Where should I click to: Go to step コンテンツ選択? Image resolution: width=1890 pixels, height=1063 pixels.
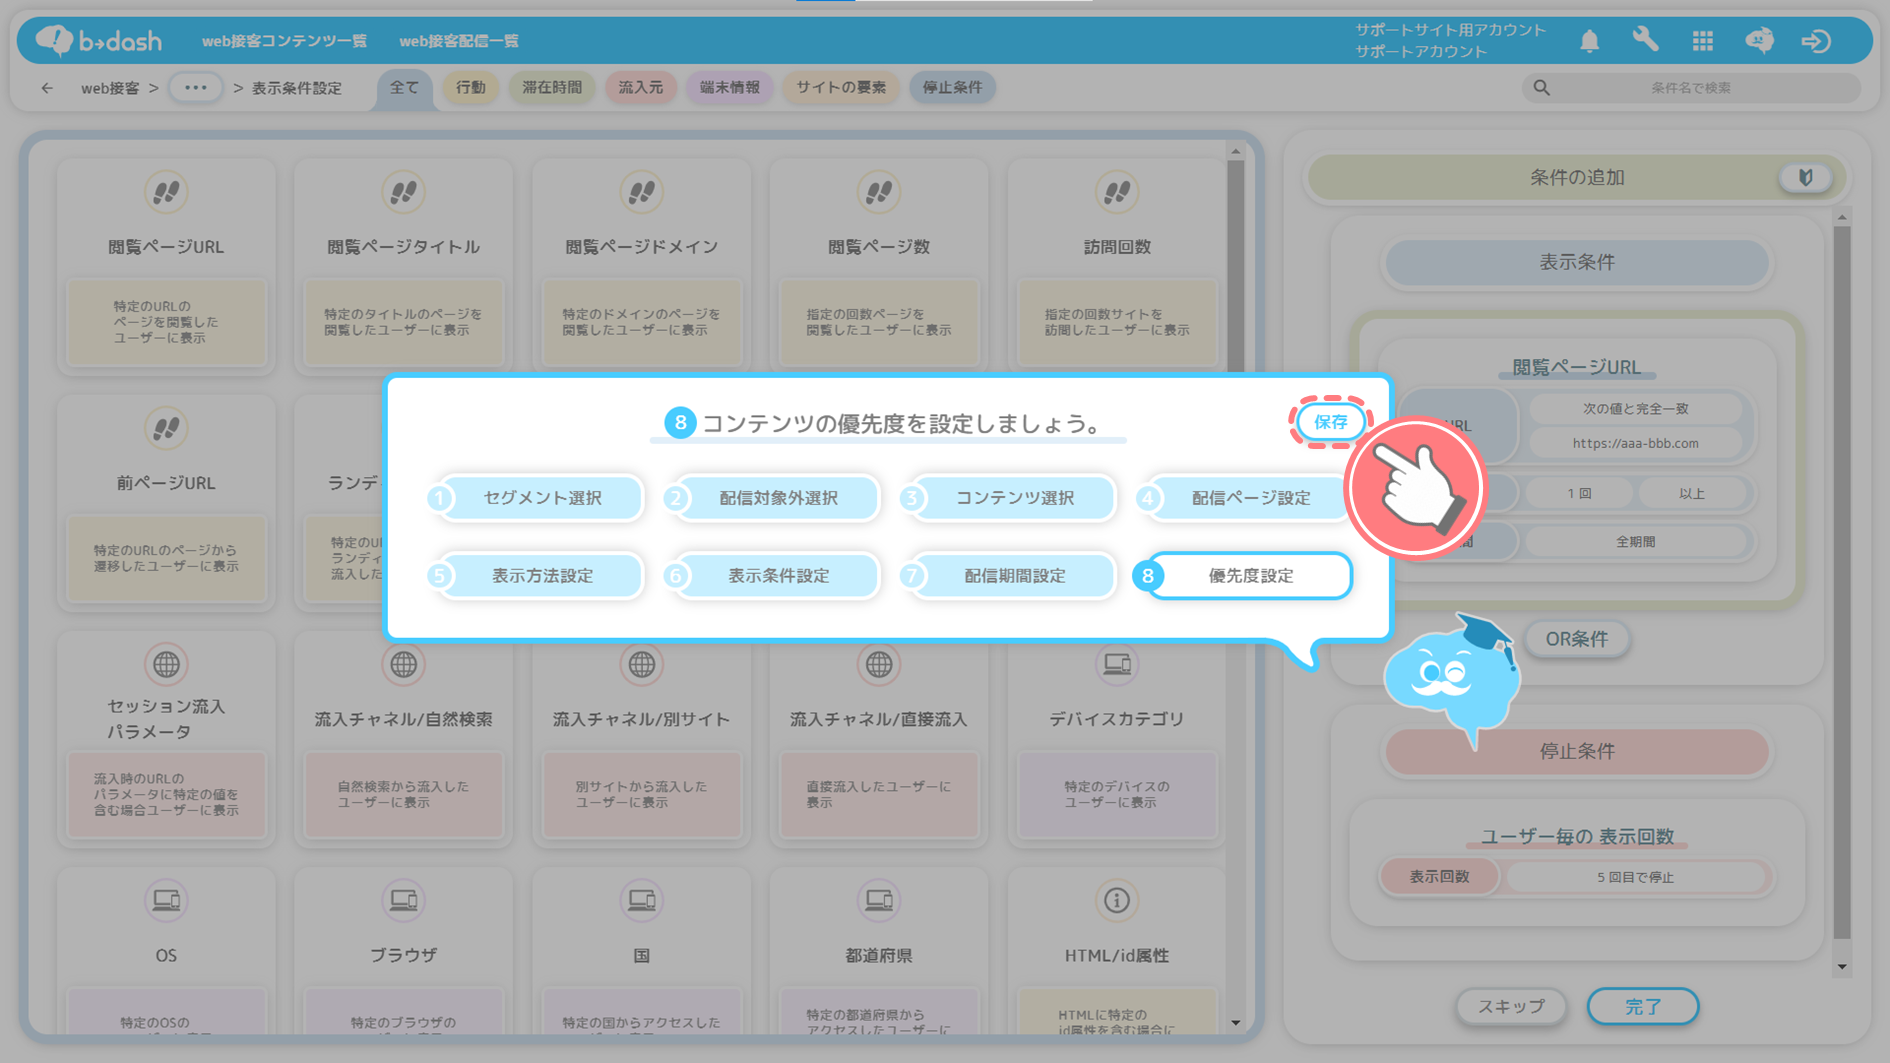[1014, 498]
